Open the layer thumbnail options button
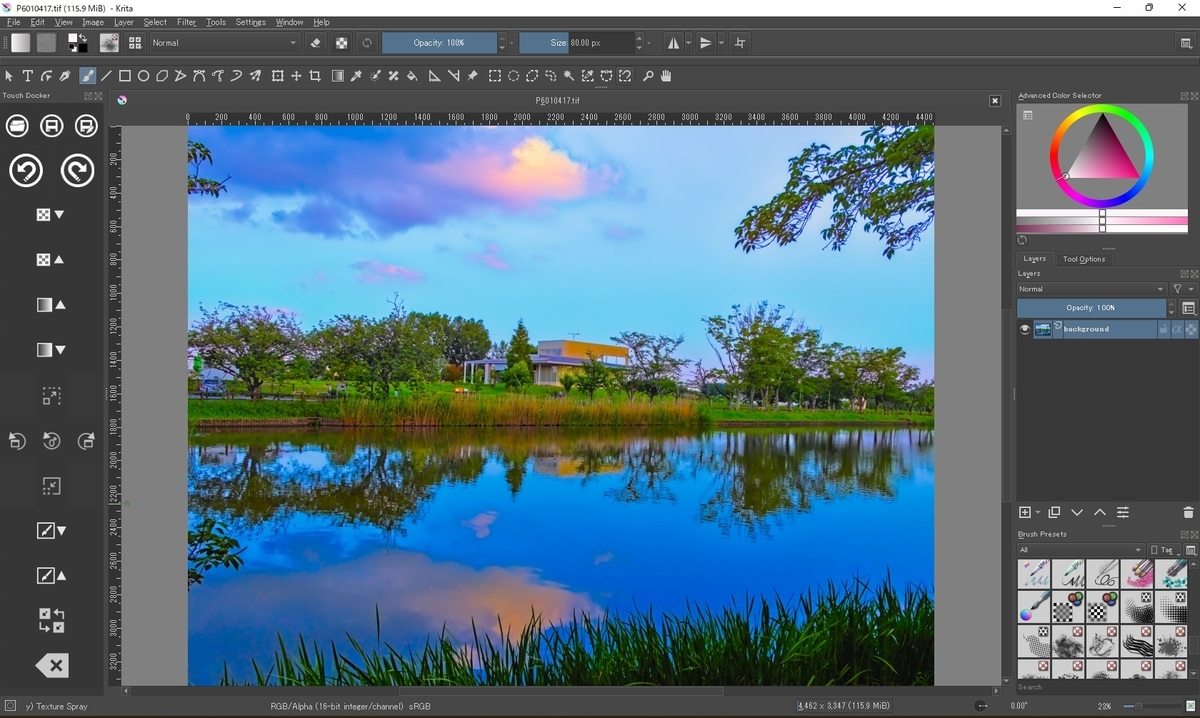The image size is (1200, 718). (1189, 308)
